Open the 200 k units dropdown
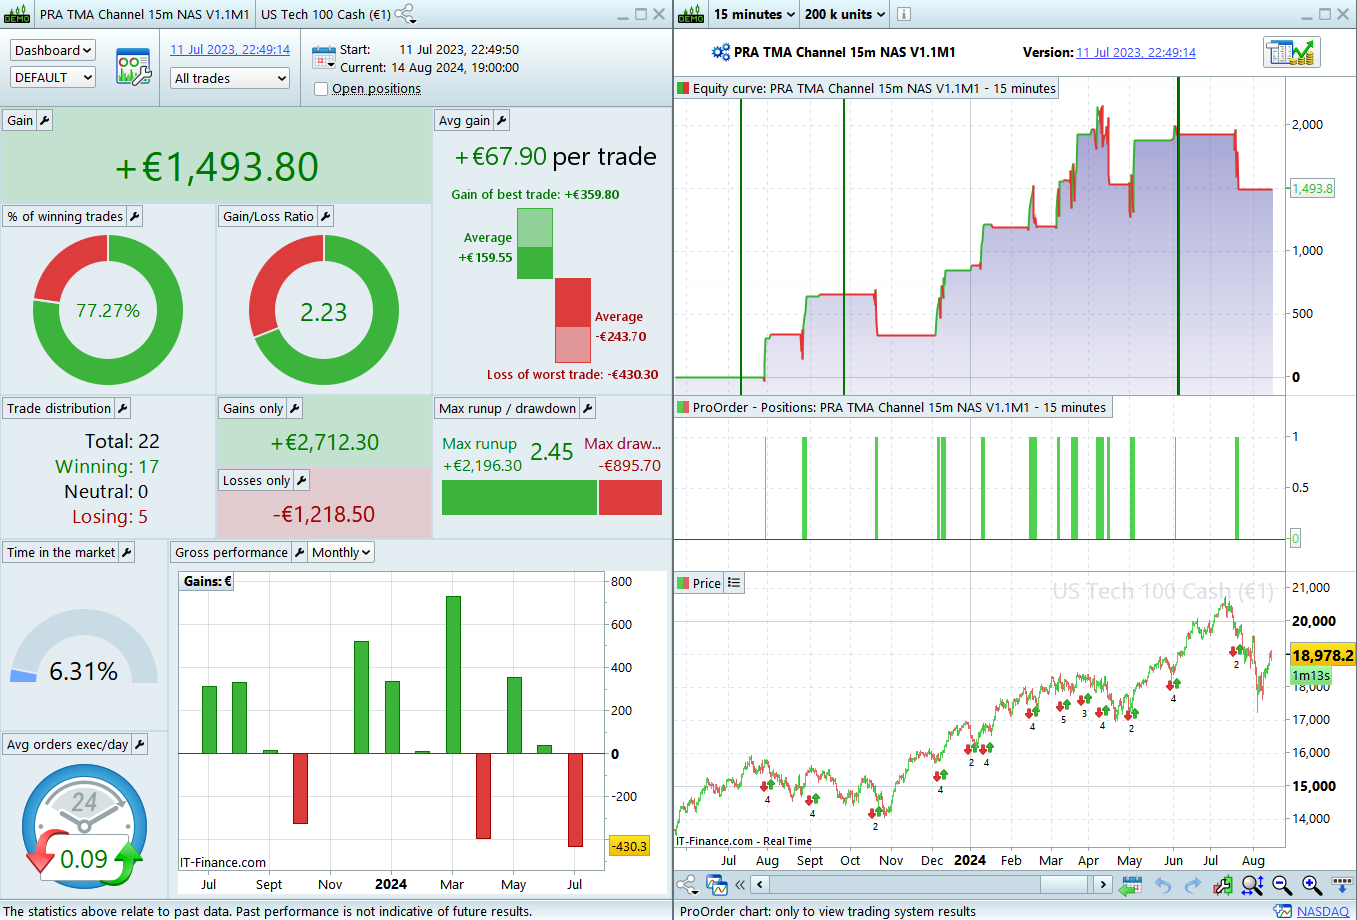 point(845,14)
